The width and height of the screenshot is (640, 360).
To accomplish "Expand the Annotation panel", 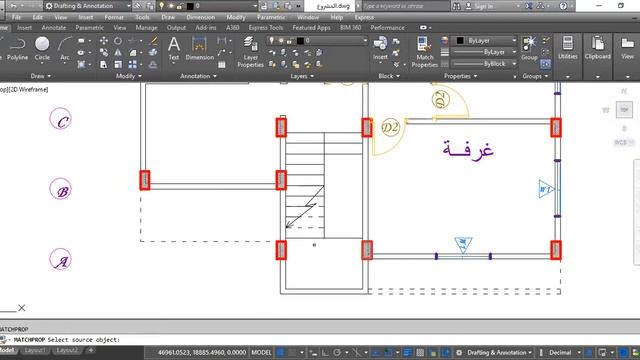I will tap(198, 76).
